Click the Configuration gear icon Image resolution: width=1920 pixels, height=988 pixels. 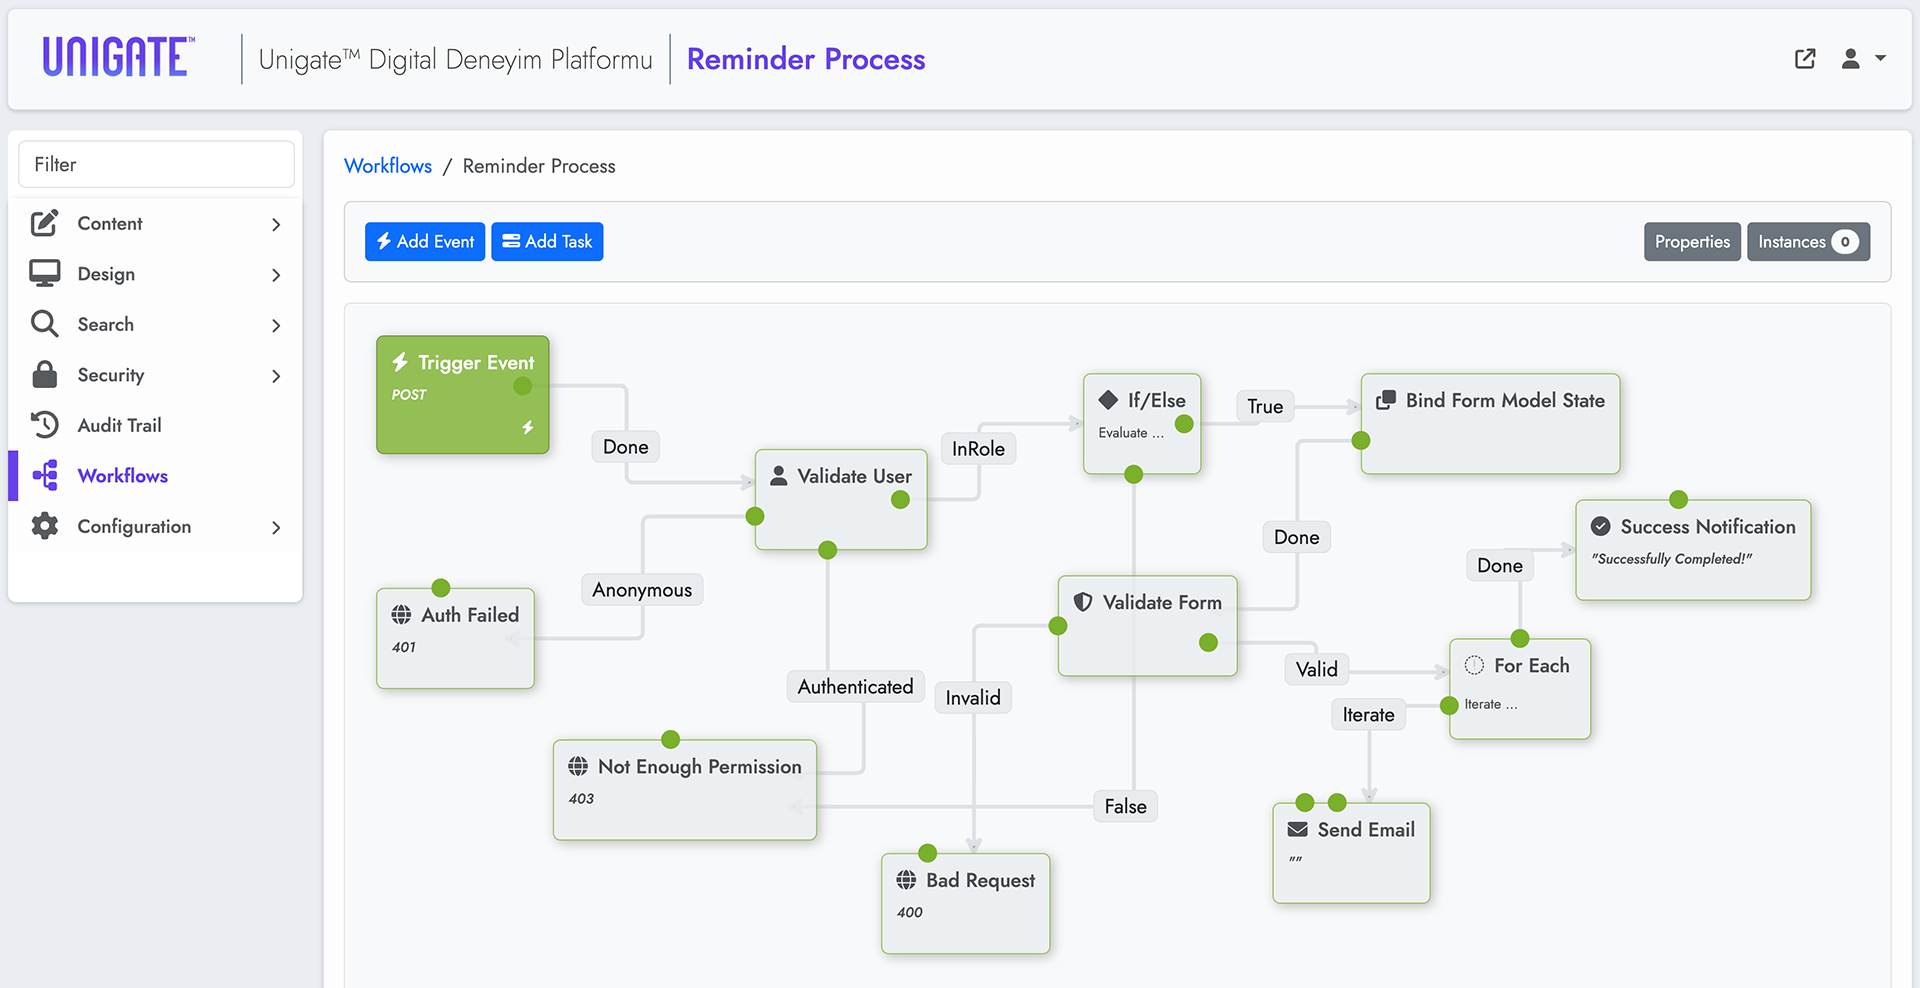[x=44, y=526]
